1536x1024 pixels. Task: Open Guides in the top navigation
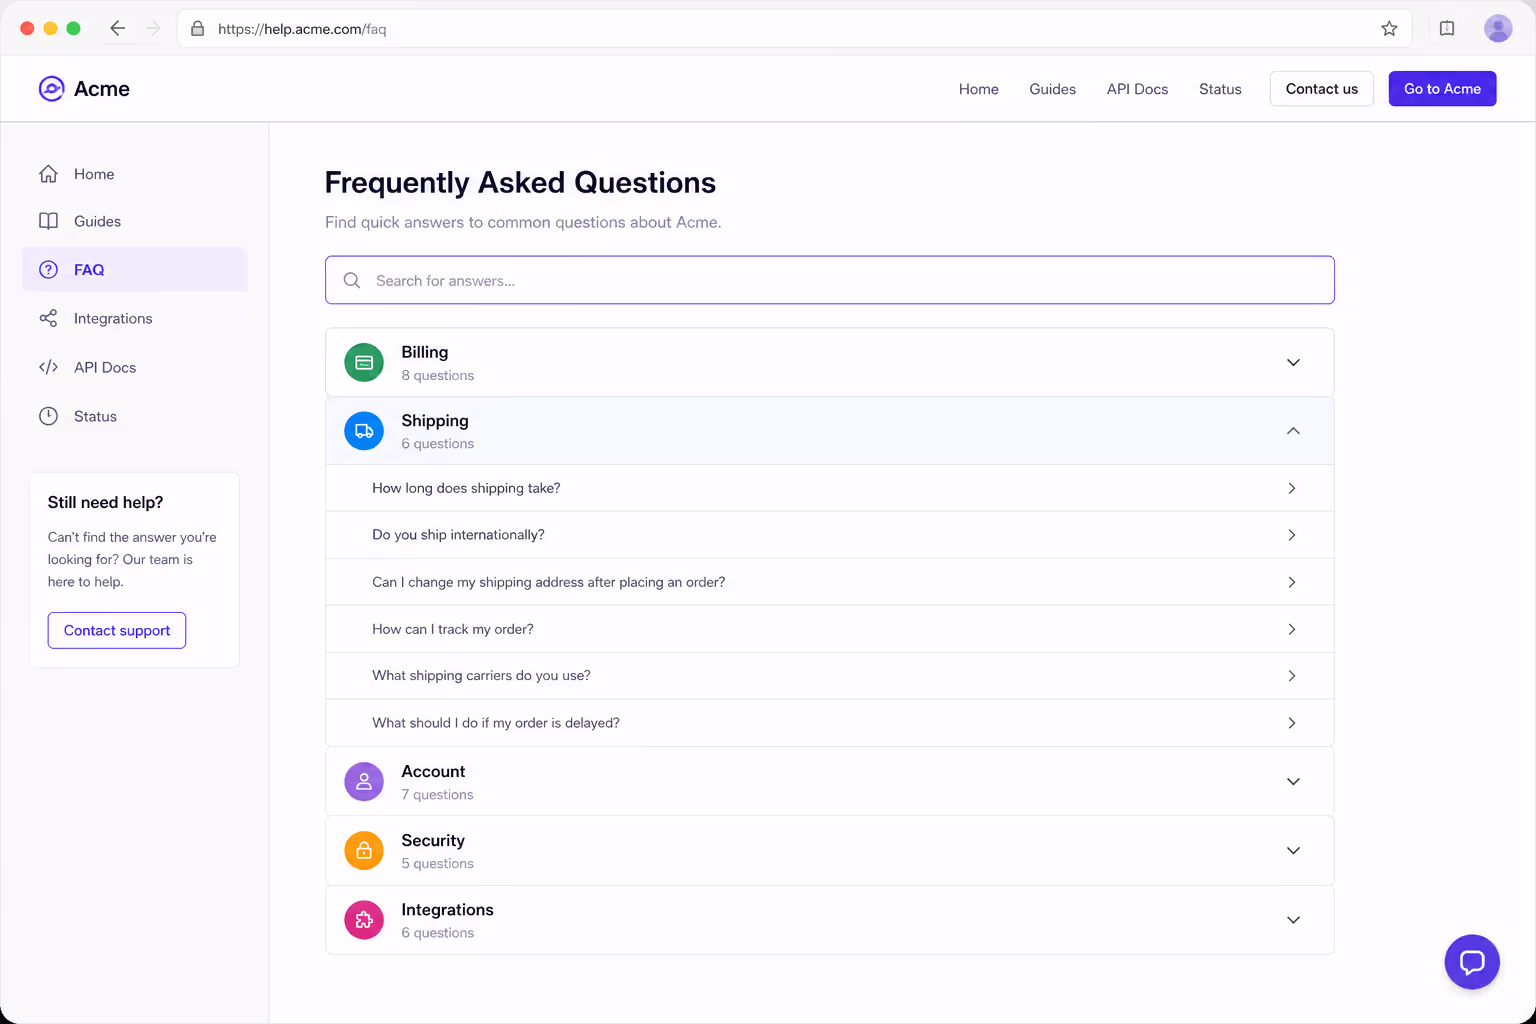click(x=1052, y=89)
